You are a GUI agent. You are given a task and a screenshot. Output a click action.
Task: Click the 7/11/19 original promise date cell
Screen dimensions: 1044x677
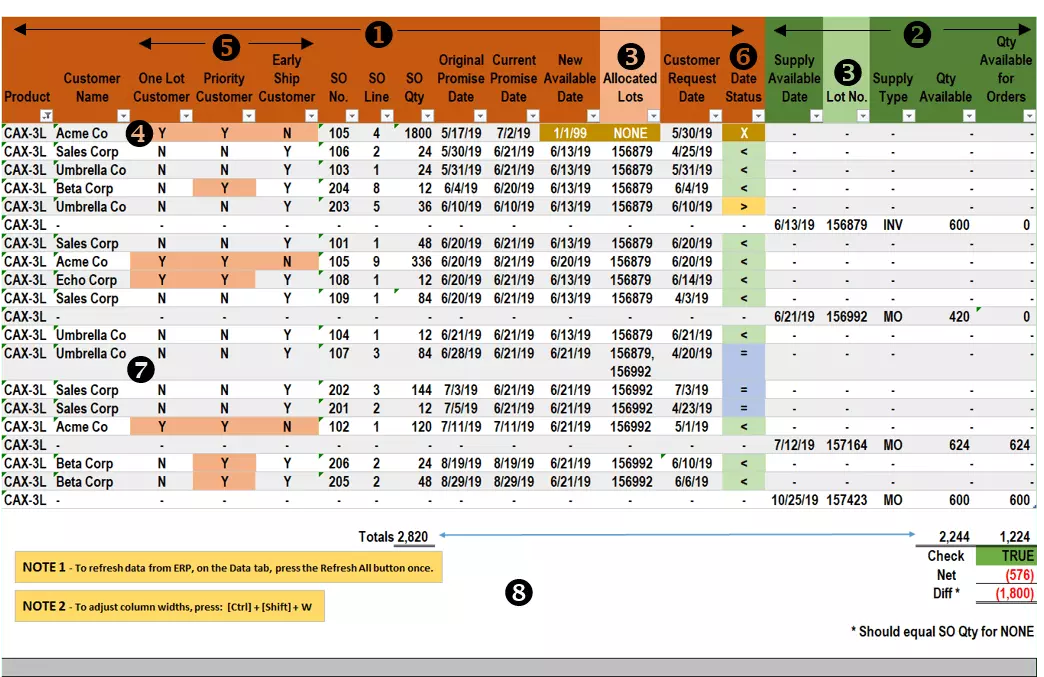click(x=461, y=427)
